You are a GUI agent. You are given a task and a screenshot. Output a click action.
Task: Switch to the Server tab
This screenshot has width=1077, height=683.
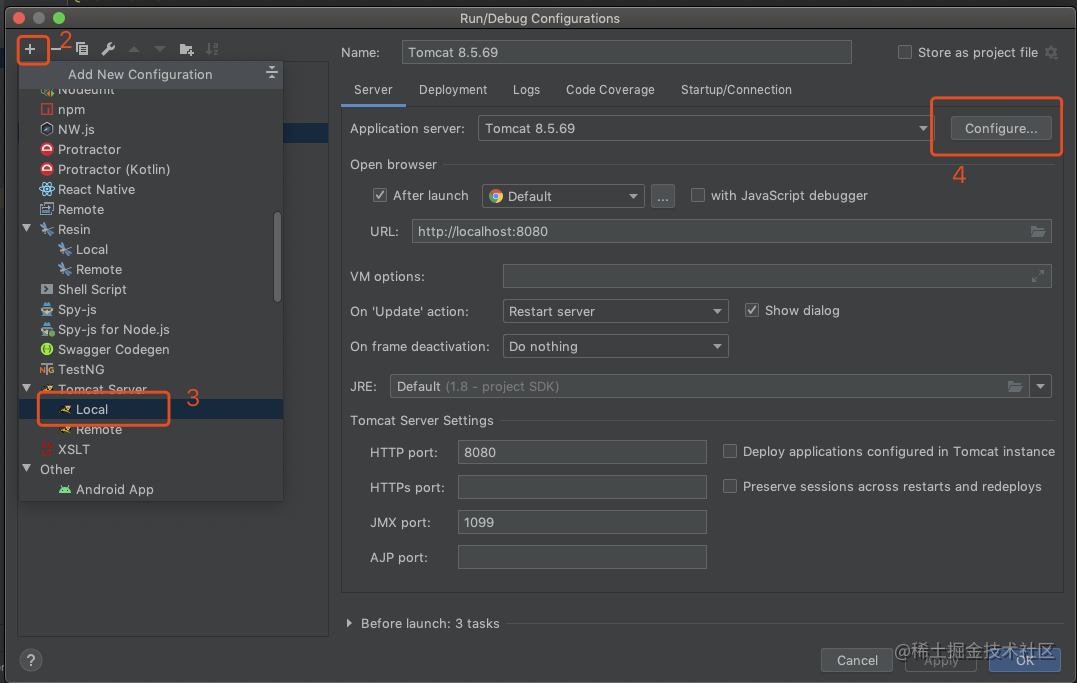click(x=373, y=90)
